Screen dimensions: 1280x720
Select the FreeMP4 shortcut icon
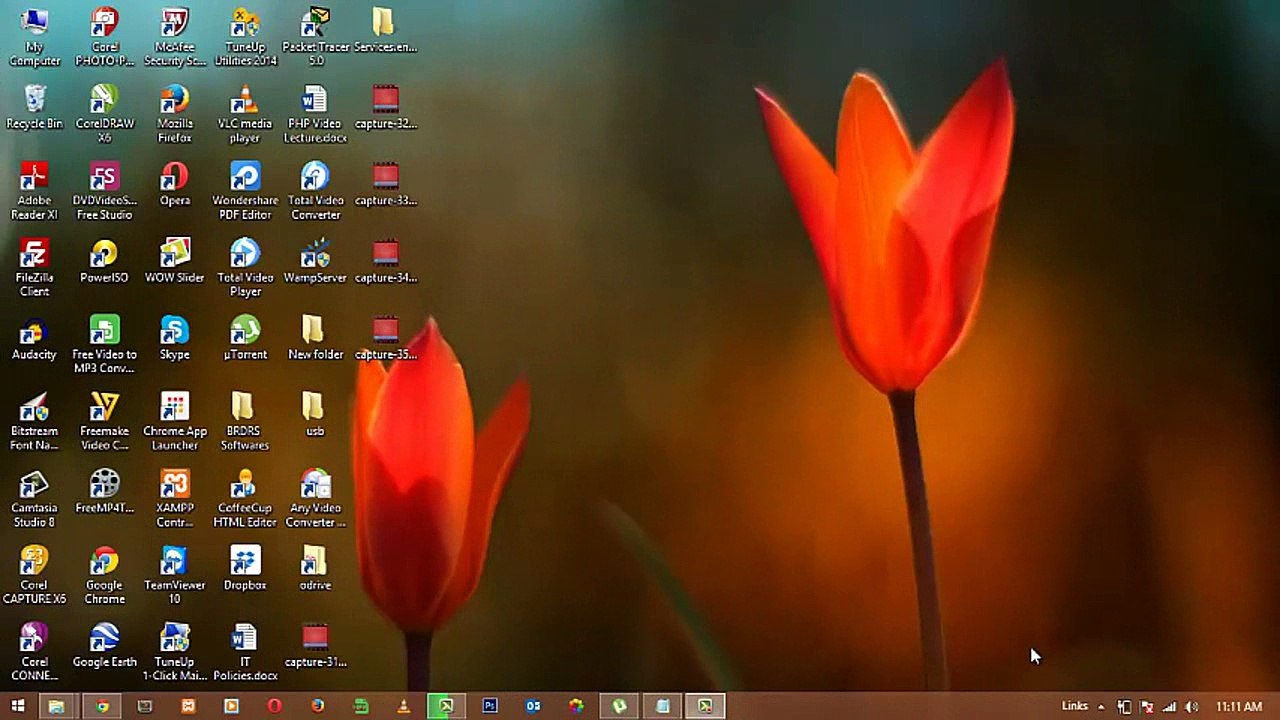[104, 492]
